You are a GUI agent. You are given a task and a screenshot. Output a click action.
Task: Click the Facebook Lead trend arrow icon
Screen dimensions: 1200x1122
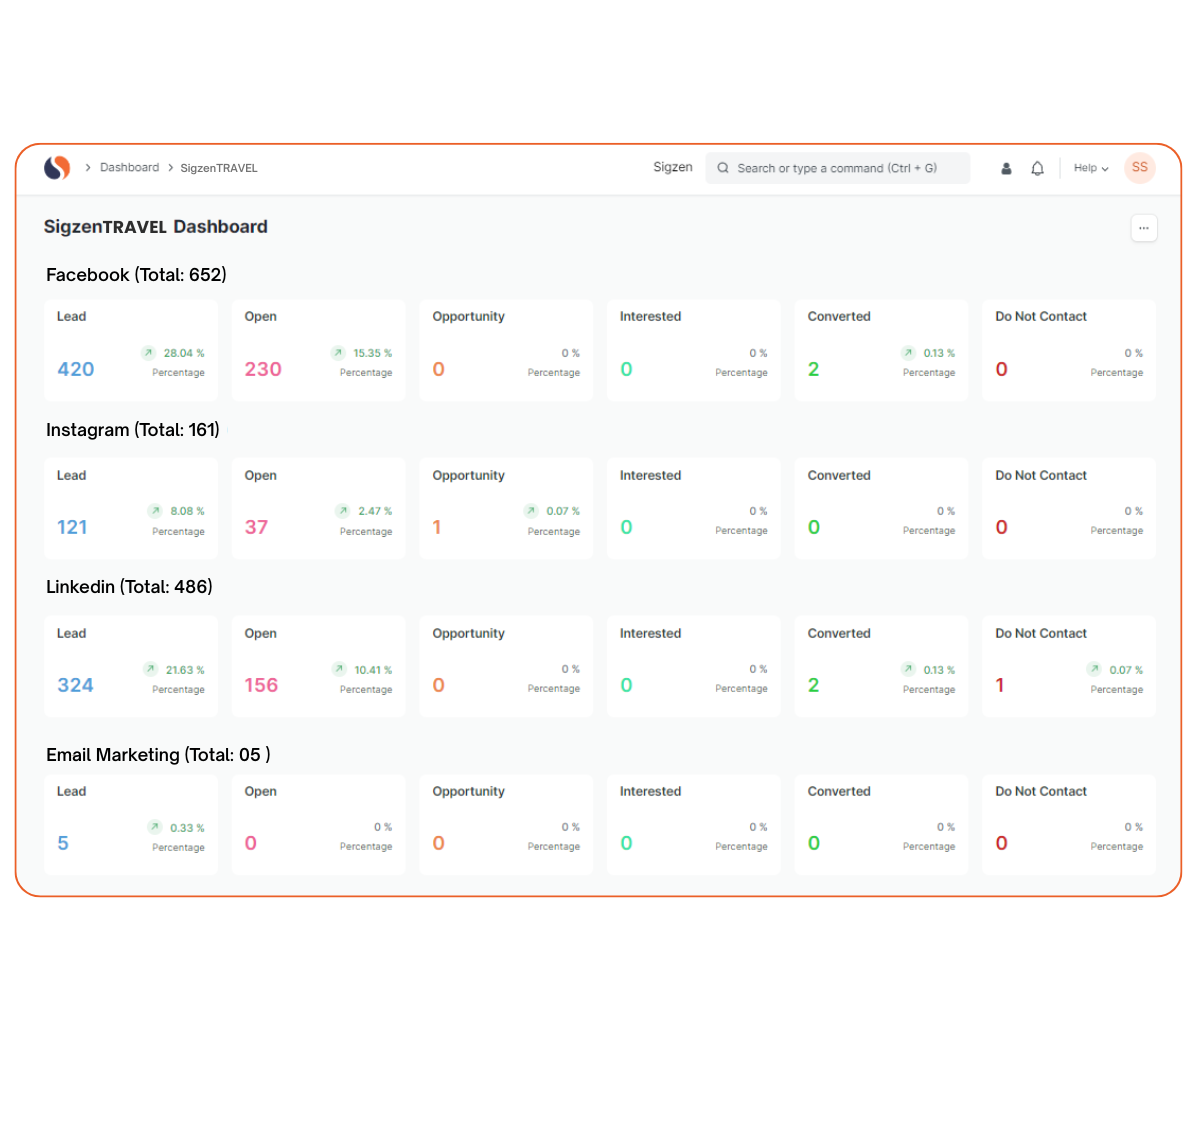coord(149,353)
